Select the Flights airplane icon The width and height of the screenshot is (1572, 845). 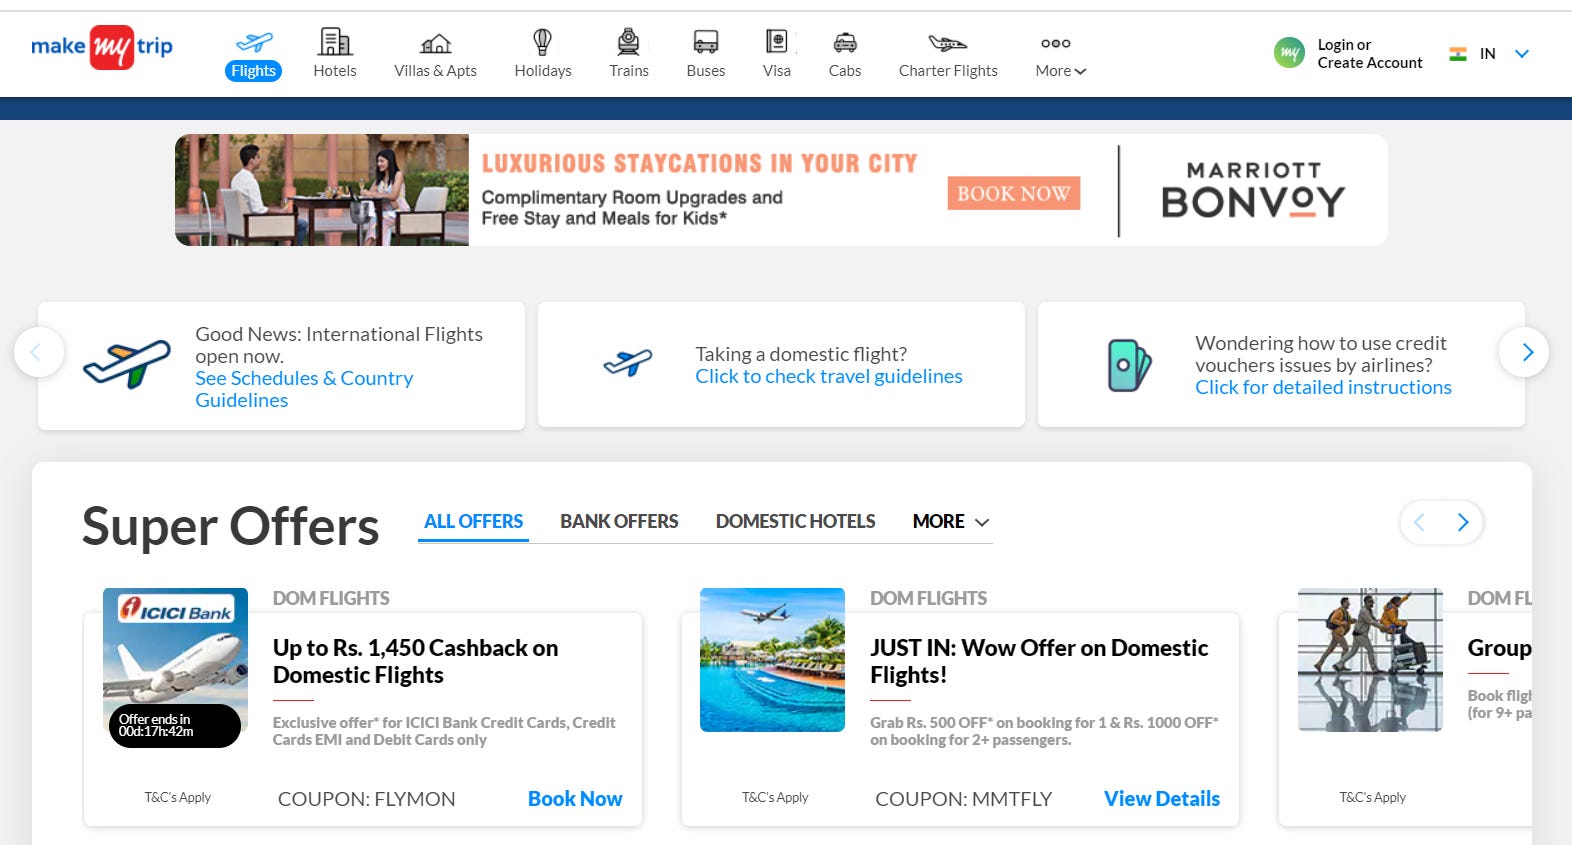tap(254, 42)
